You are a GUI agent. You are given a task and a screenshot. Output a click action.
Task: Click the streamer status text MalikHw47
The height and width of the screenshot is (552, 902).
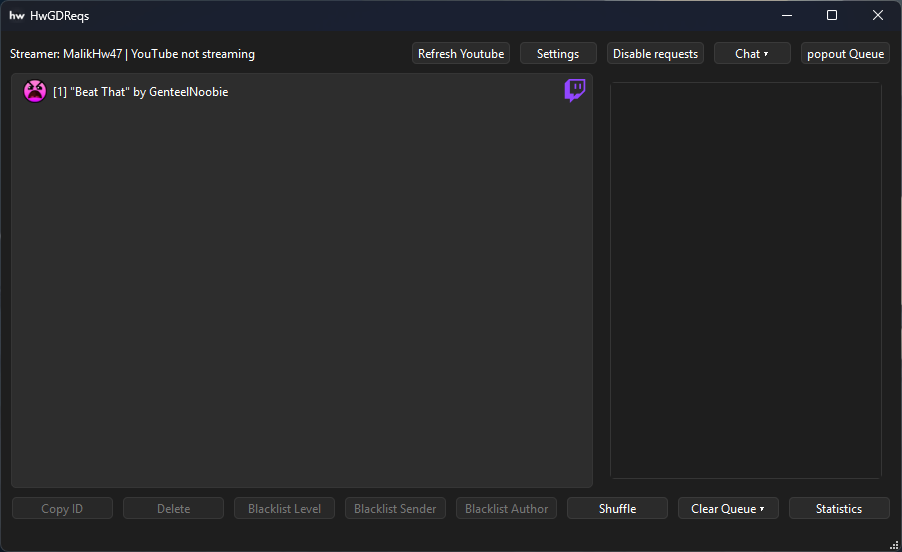pos(132,53)
